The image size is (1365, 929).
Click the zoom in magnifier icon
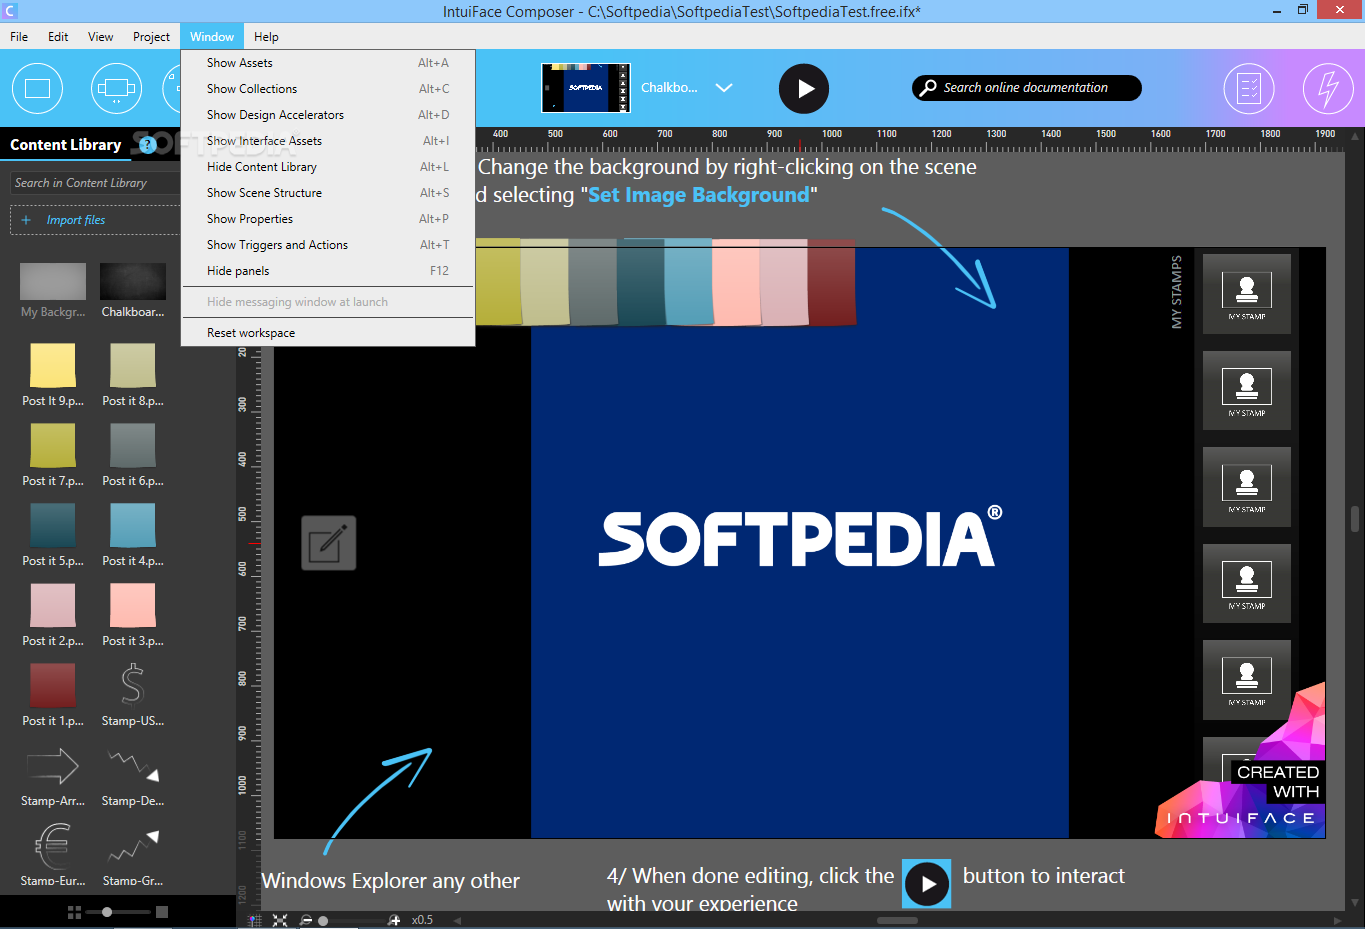394,920
